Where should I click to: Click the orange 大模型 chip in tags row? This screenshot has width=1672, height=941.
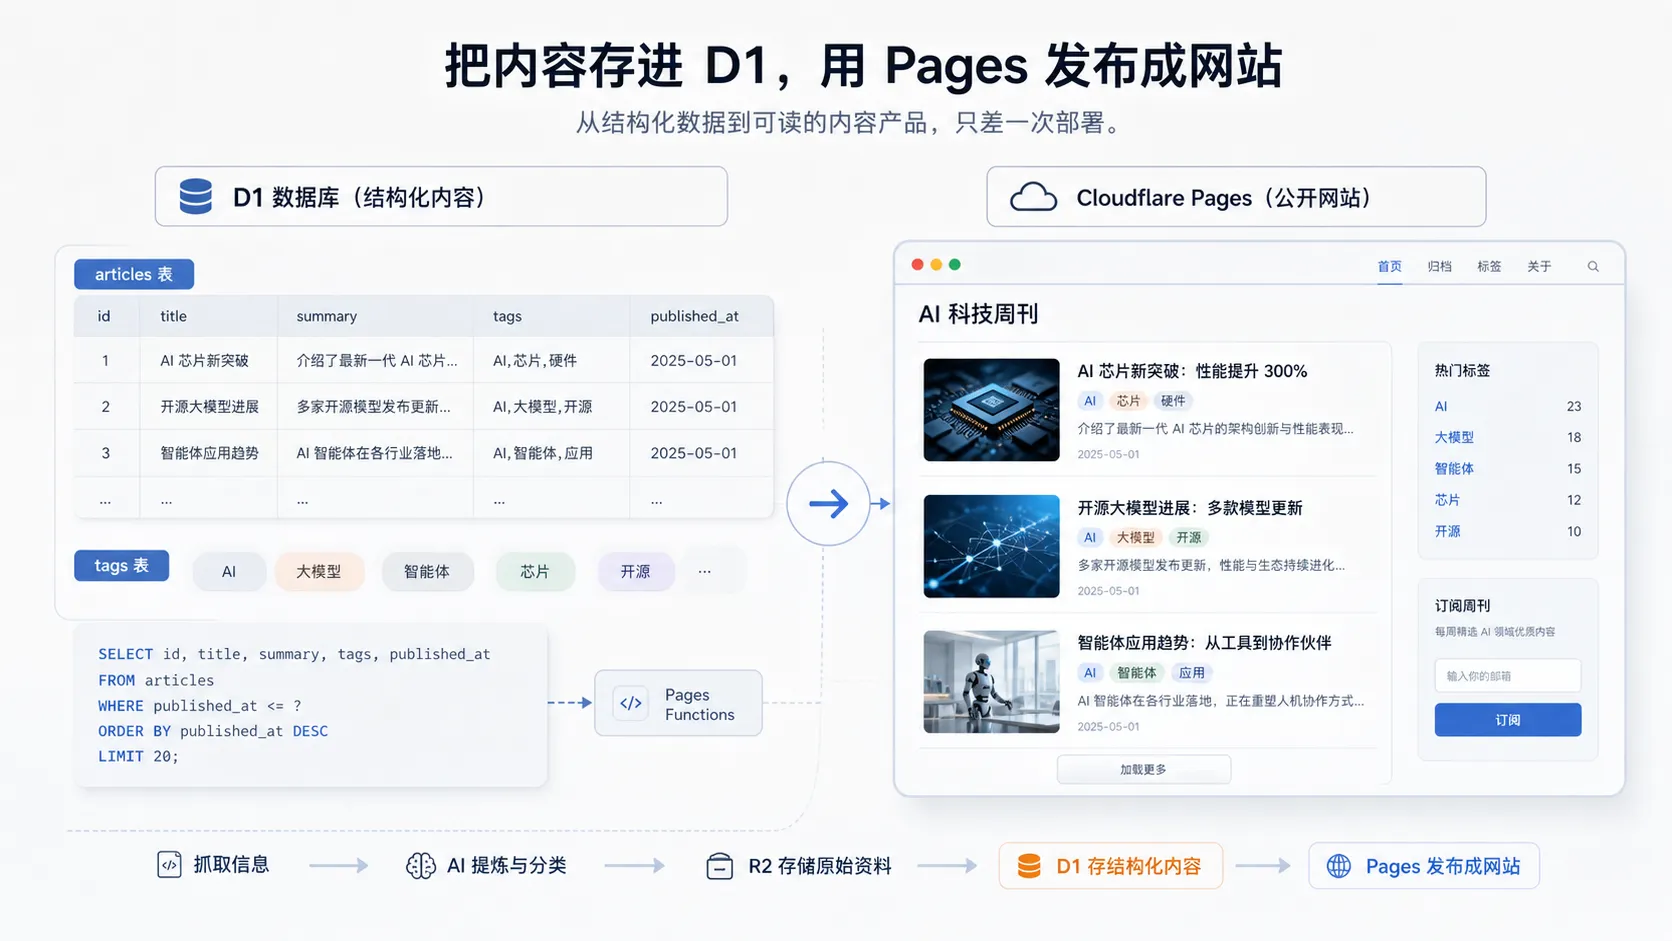pyautogui.click(x=319, y=572)
